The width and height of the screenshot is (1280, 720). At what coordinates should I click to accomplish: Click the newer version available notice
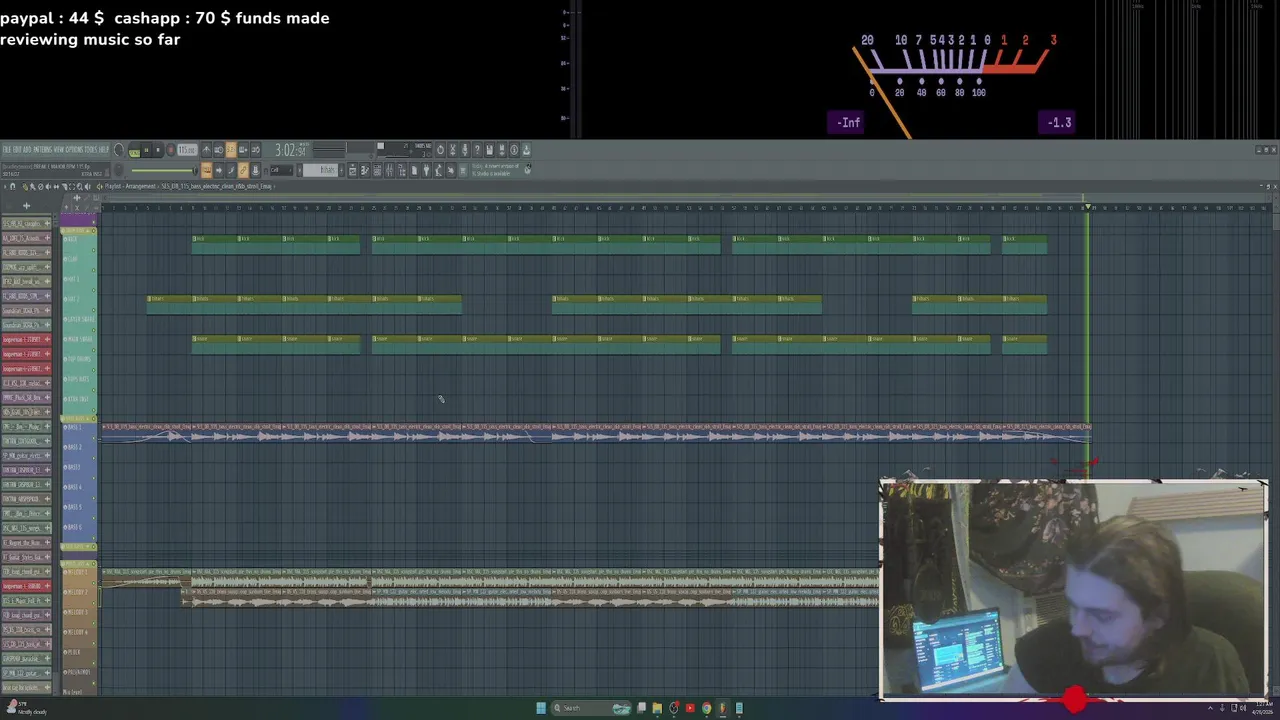[497, 170]
